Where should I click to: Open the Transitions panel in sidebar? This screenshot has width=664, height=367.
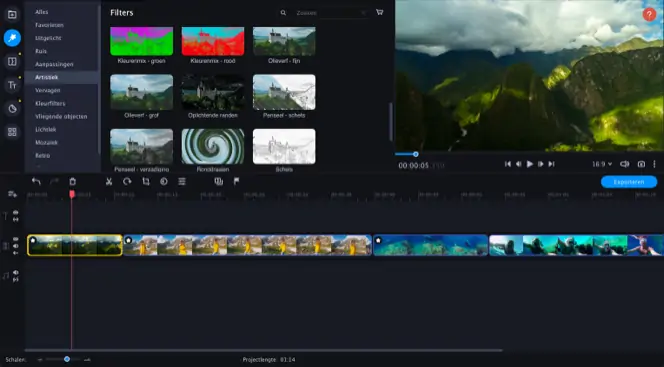[12, 62]
